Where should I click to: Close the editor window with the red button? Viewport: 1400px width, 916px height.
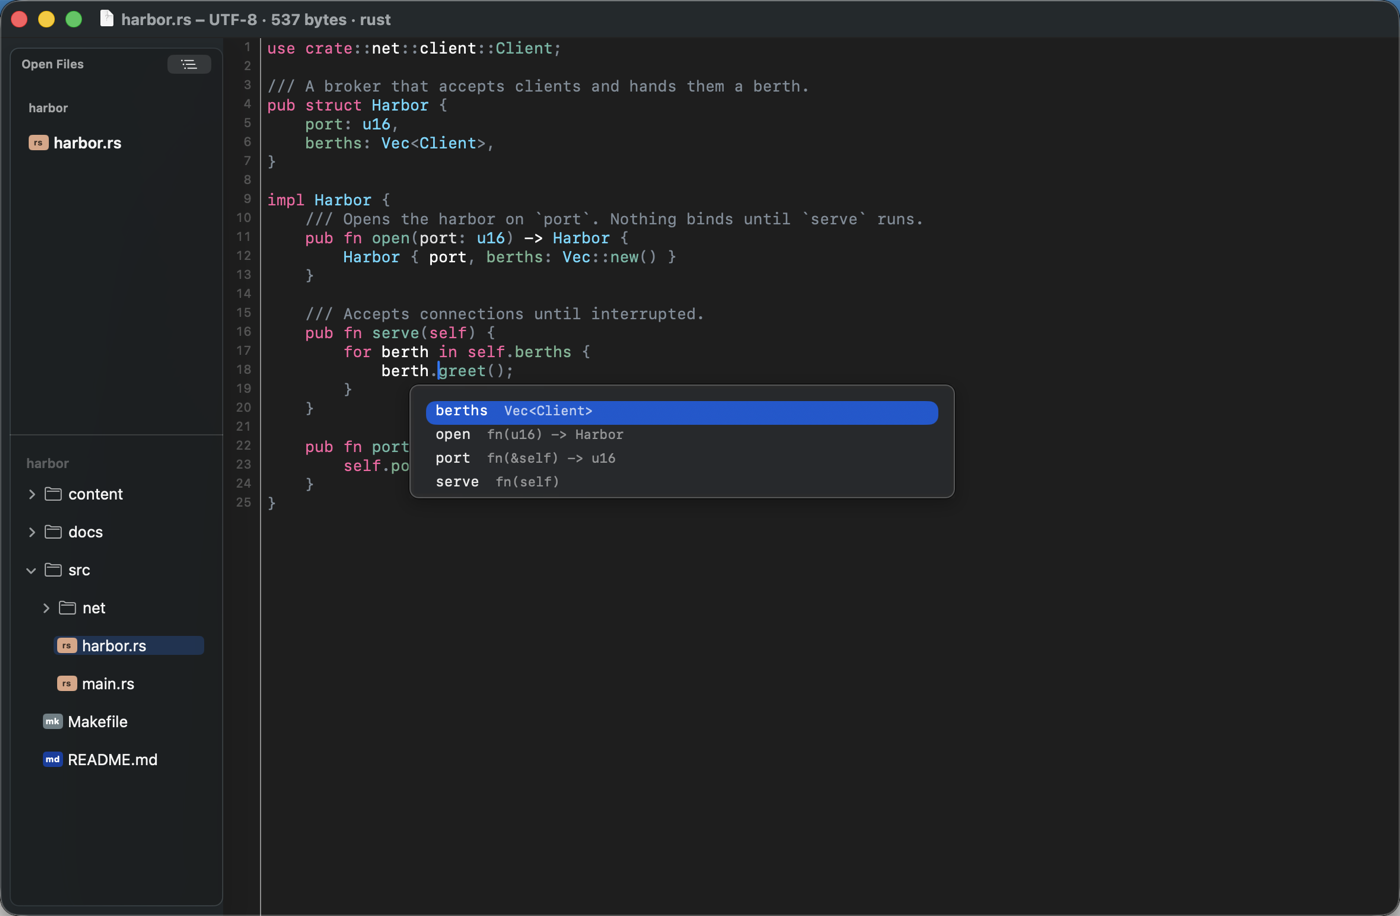(19, 19)
